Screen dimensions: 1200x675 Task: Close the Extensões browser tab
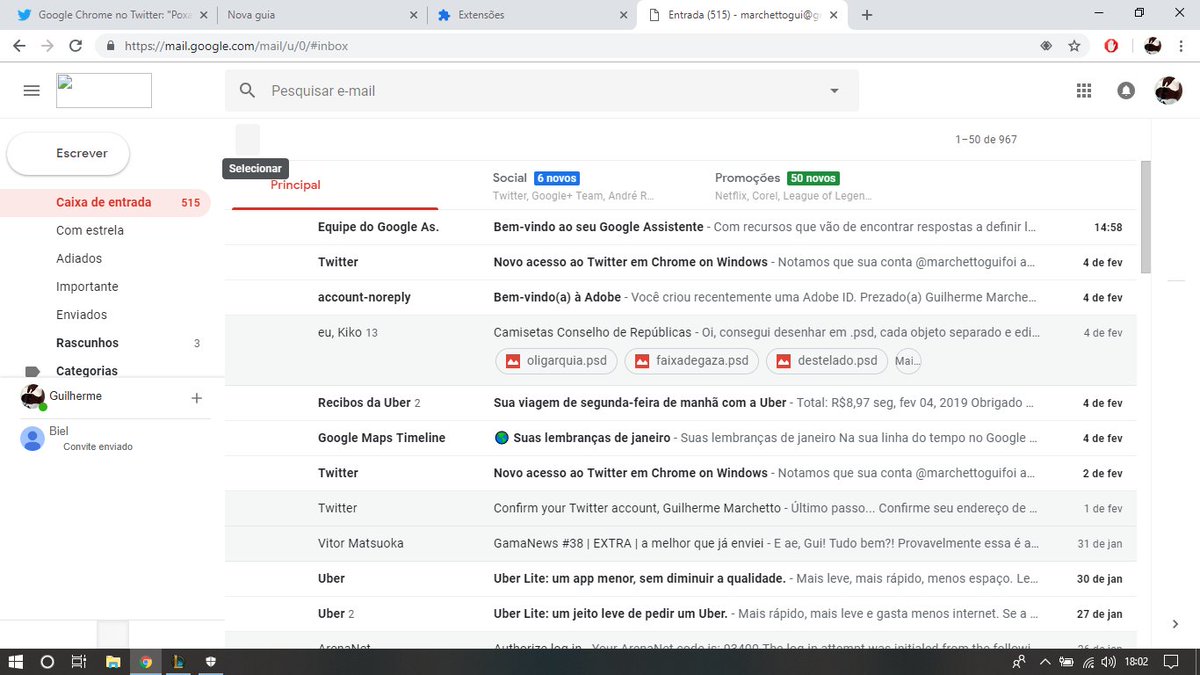(623, 15)
